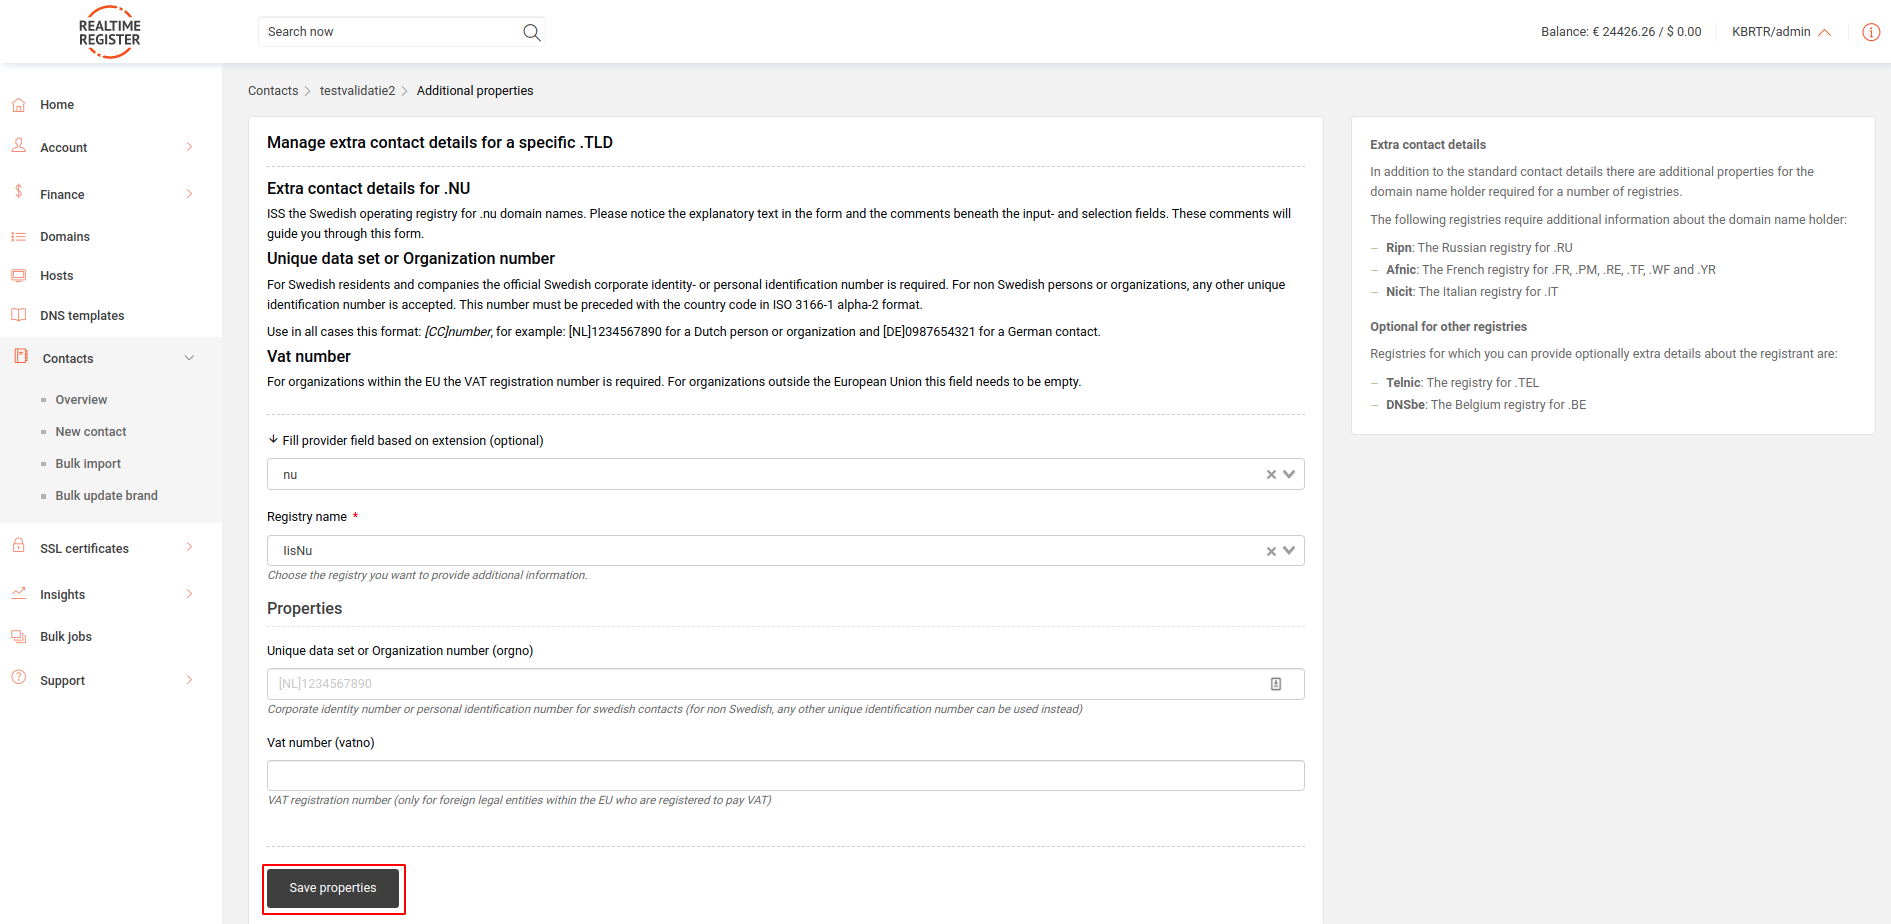Collapse the KBRTR/admin account menu

click(1824, 31)
